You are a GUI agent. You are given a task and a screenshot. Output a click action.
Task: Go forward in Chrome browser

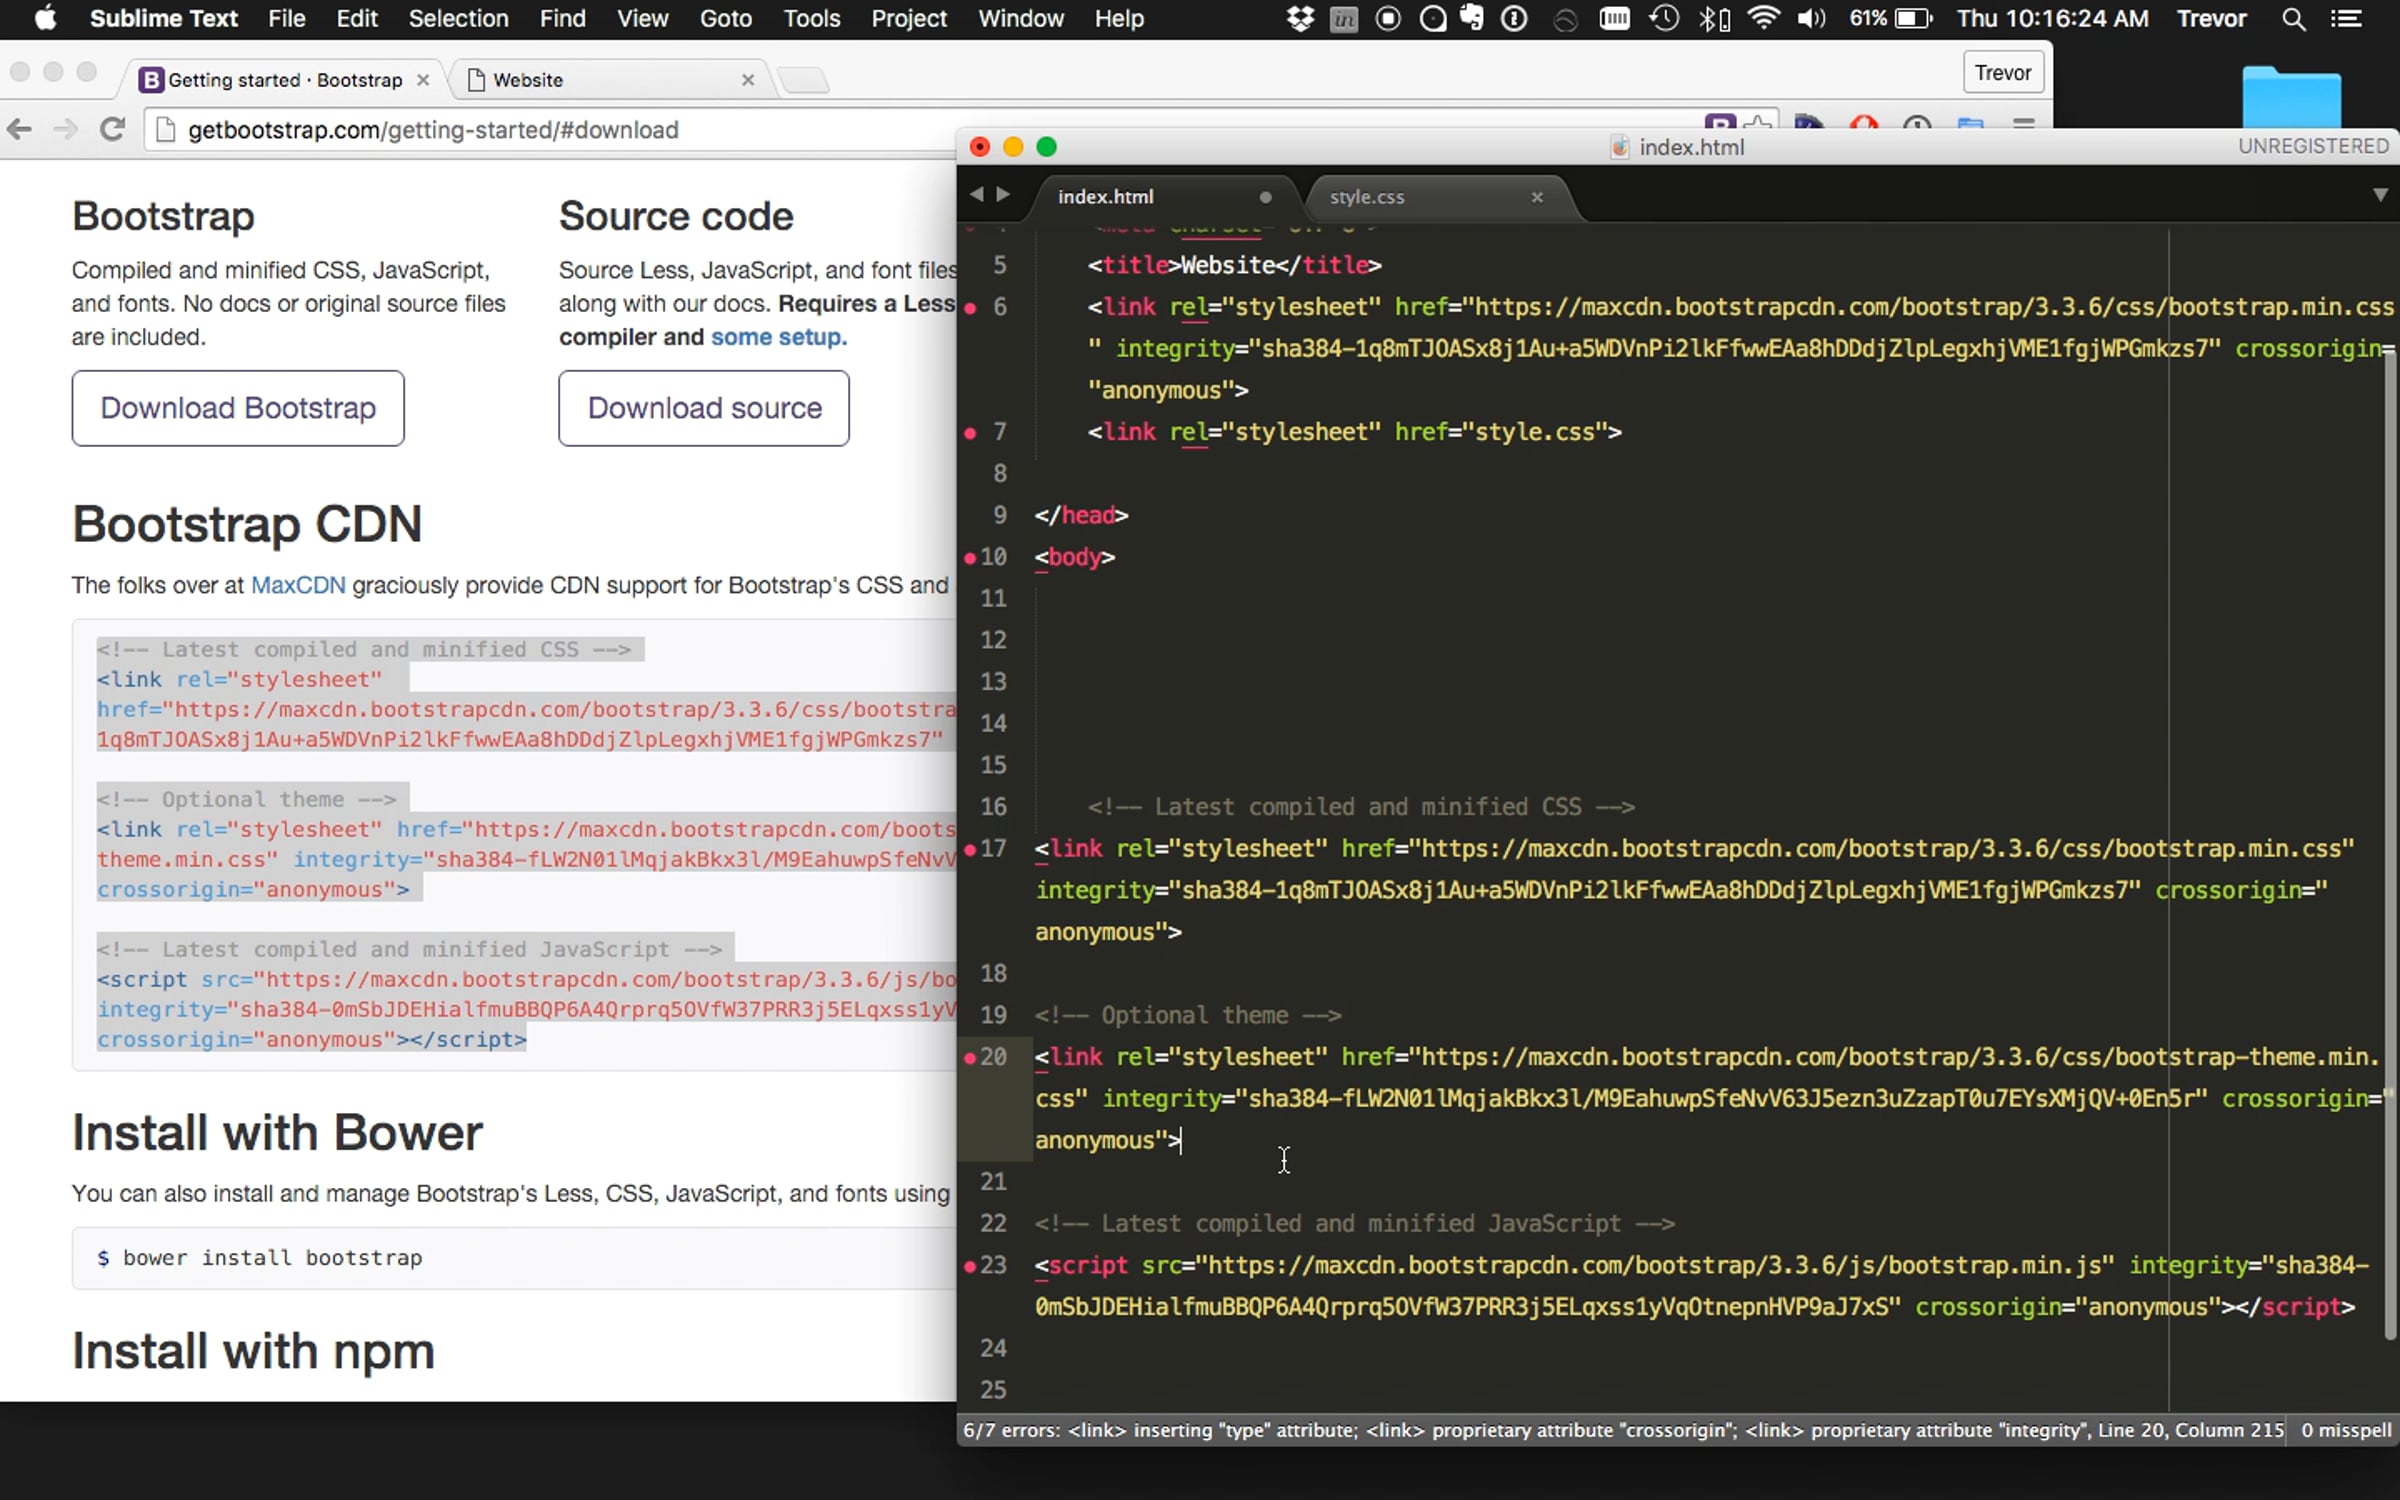[x=65, y=129]
